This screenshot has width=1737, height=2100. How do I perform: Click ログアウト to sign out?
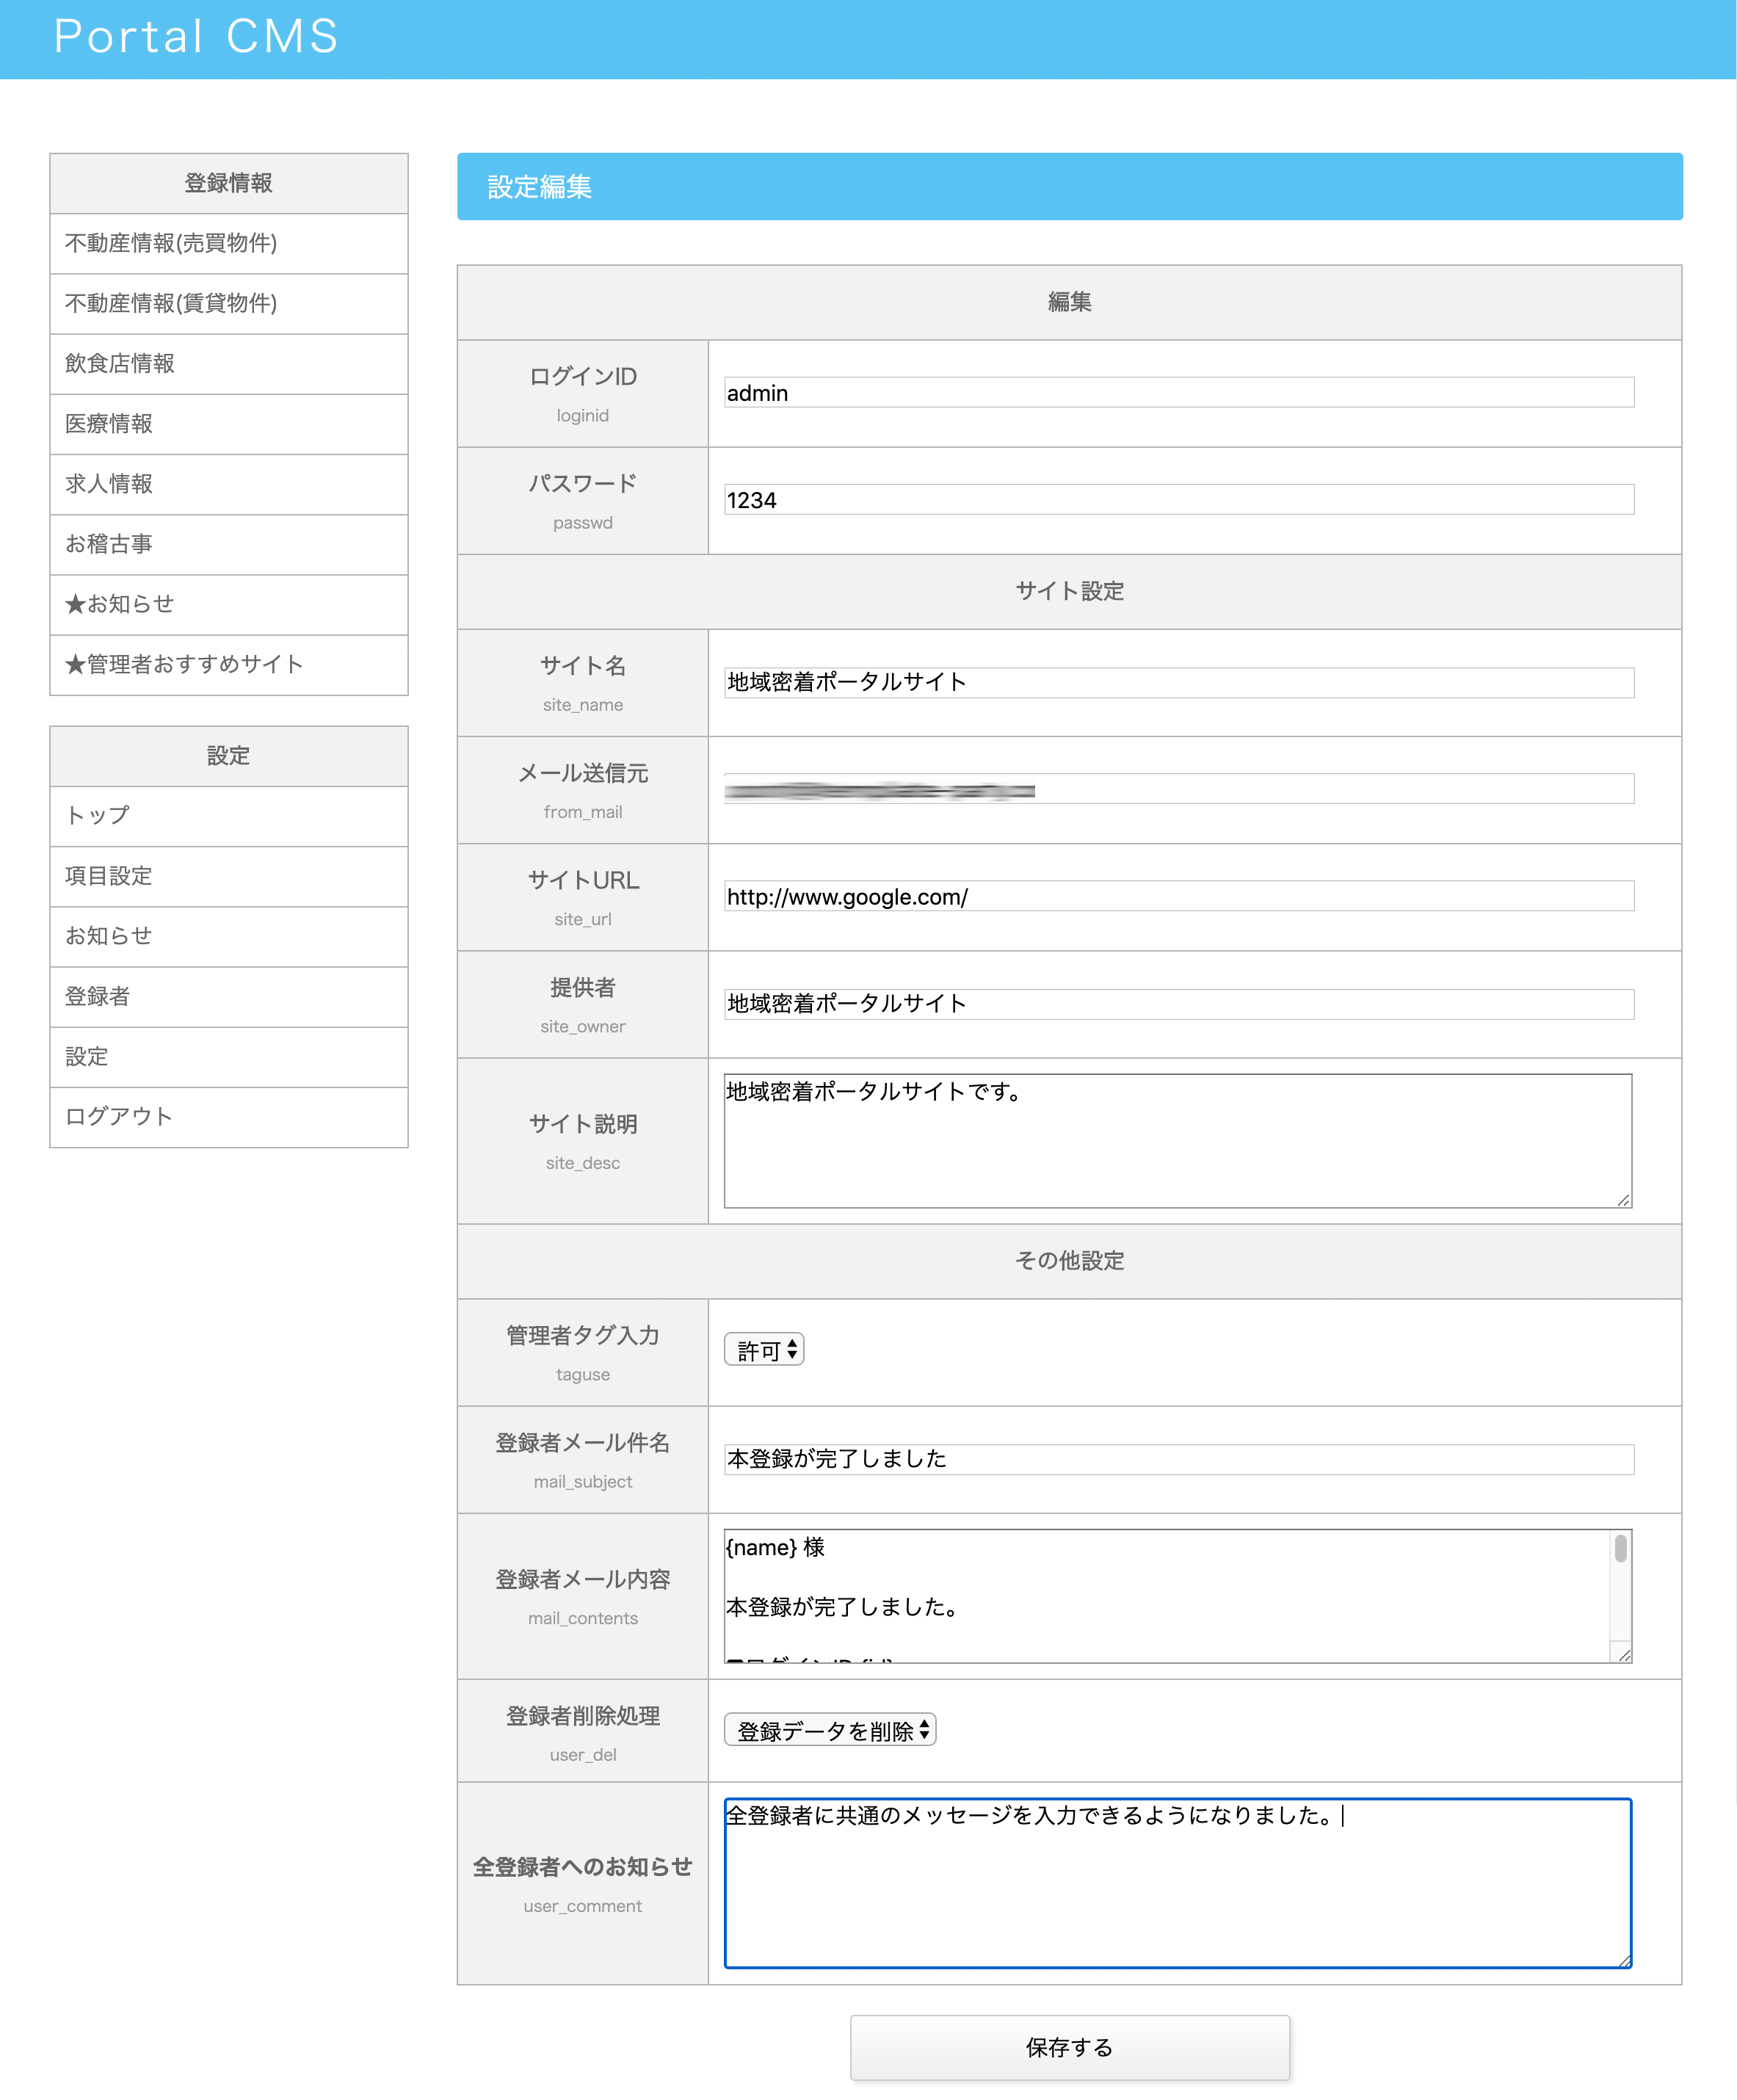point(229,1117)
